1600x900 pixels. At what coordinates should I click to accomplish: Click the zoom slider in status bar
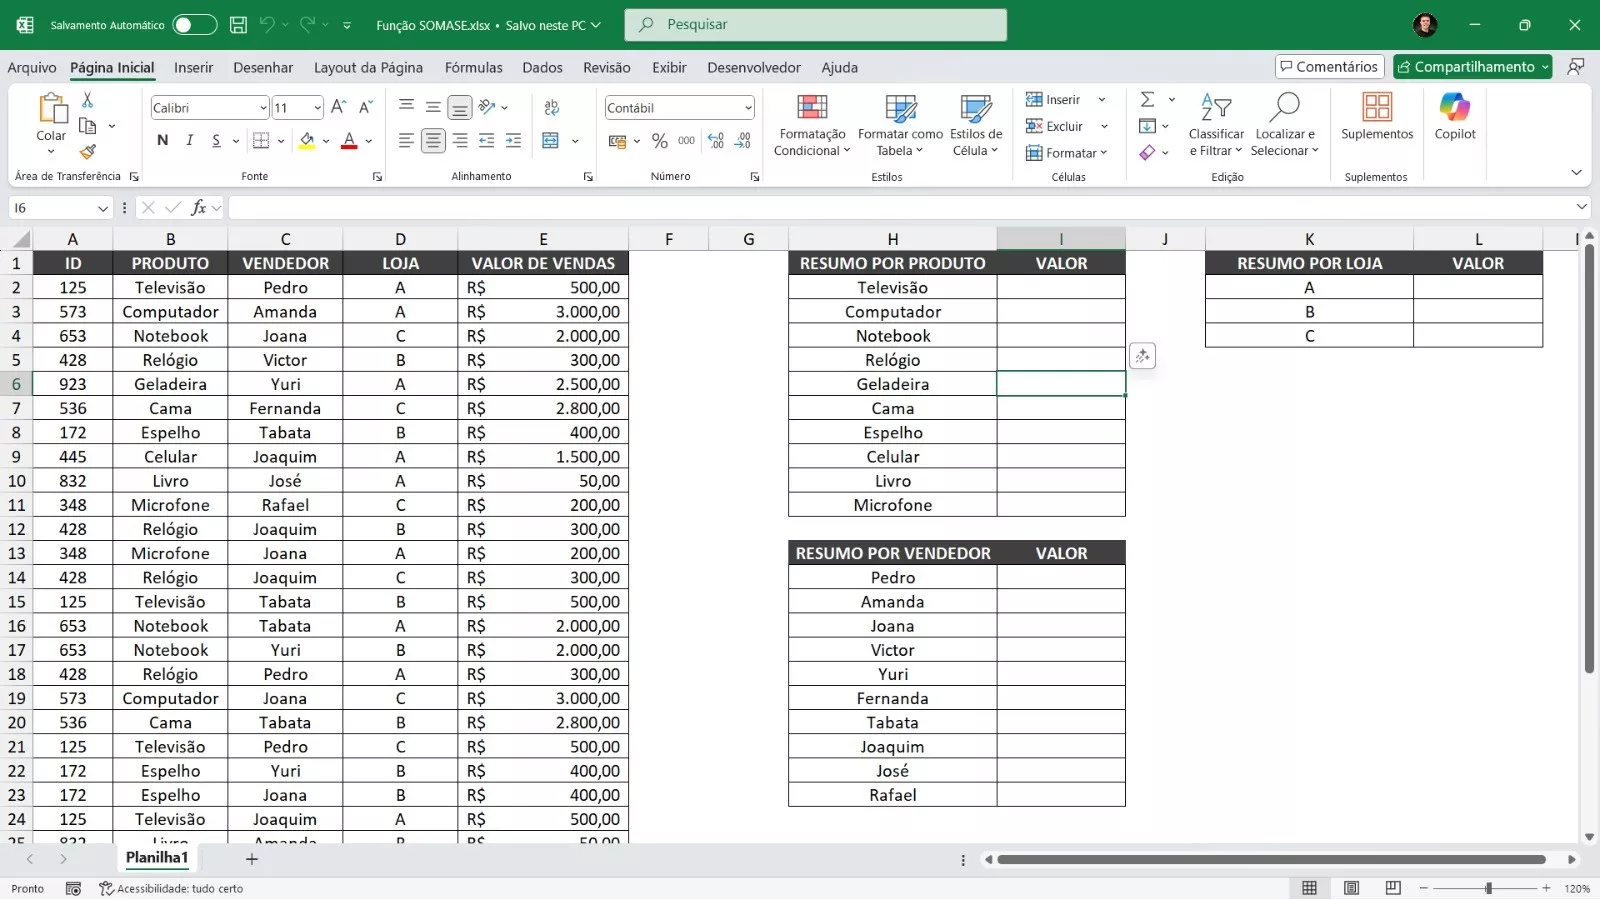click(1488, 888)
